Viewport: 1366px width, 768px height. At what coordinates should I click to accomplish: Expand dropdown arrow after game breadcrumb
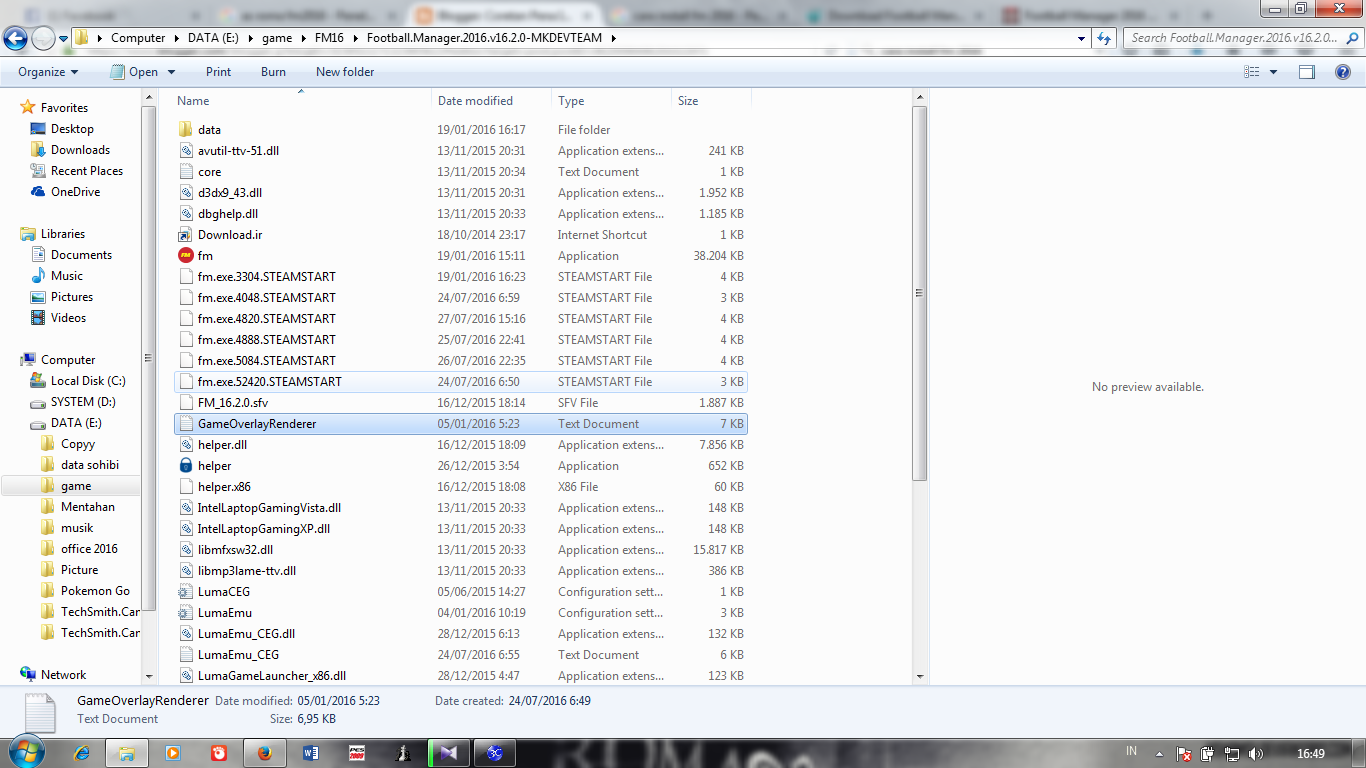tap(302, 38)
